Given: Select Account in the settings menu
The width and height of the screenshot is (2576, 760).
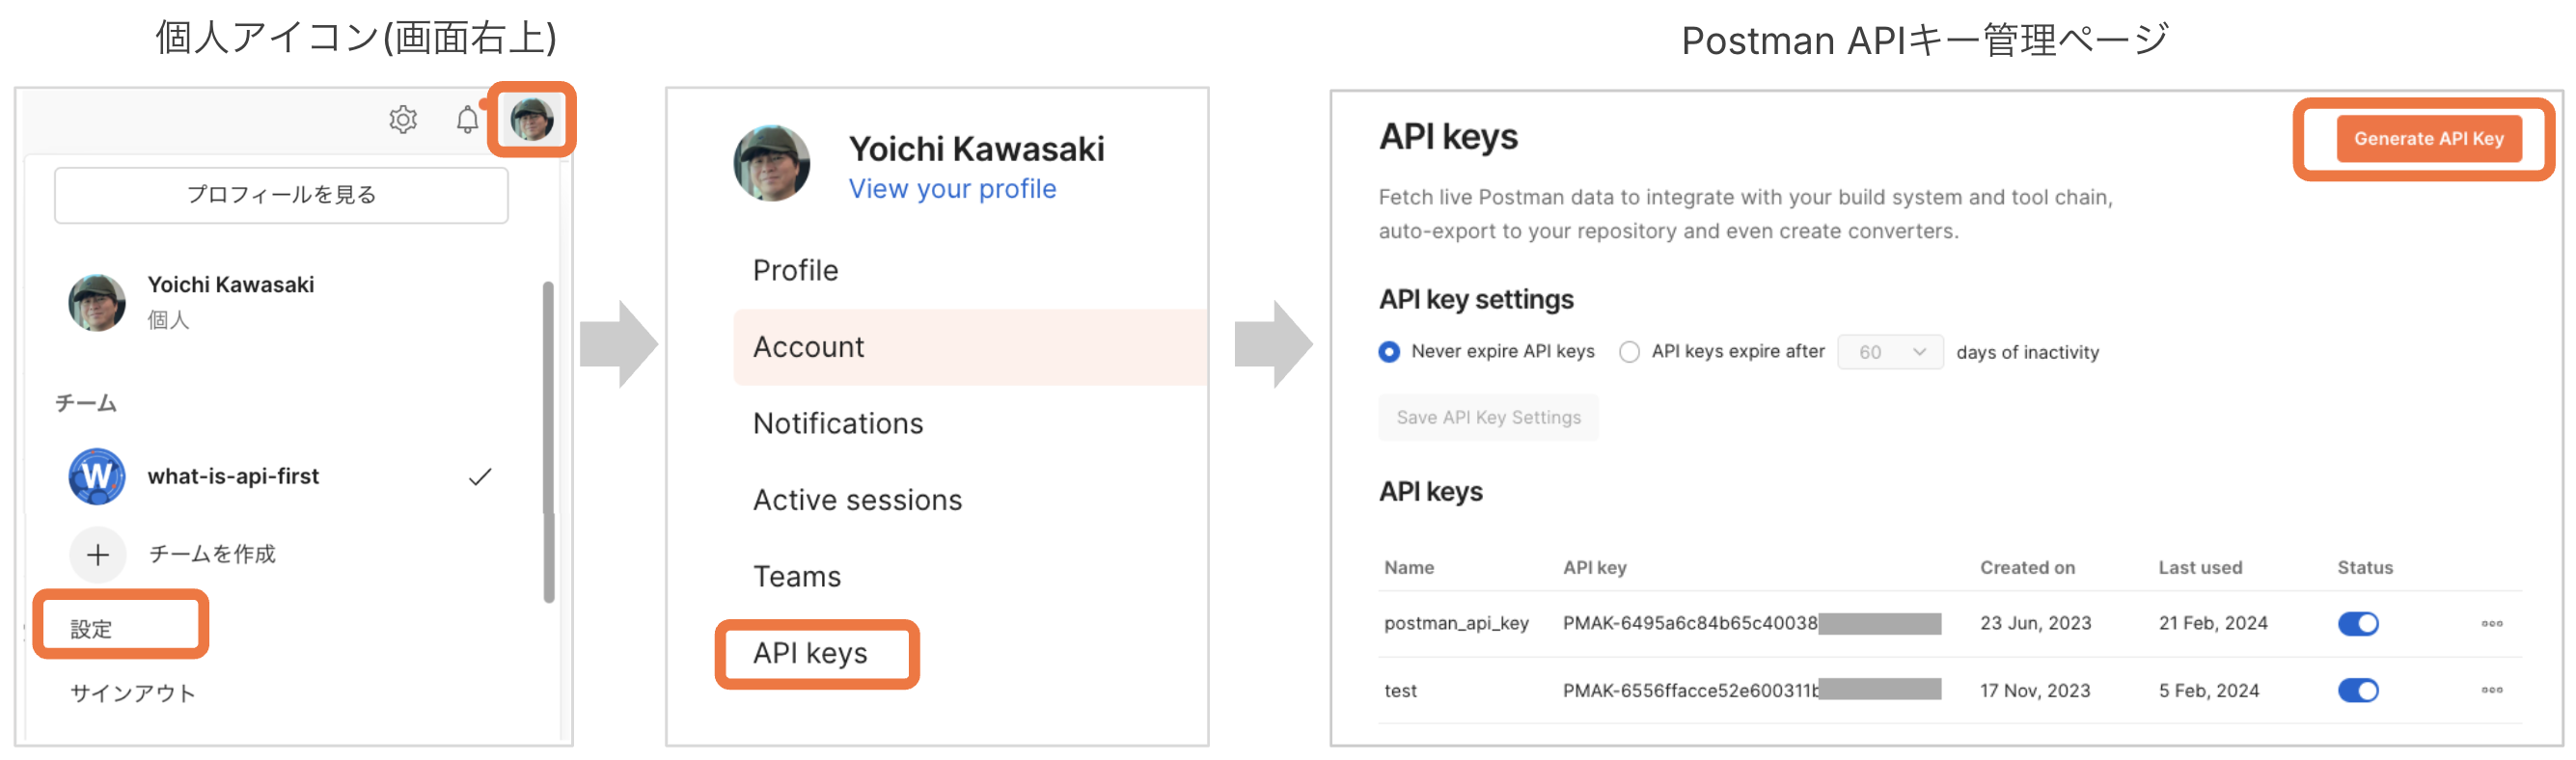Looking at the screenshot, I should 970,347.
